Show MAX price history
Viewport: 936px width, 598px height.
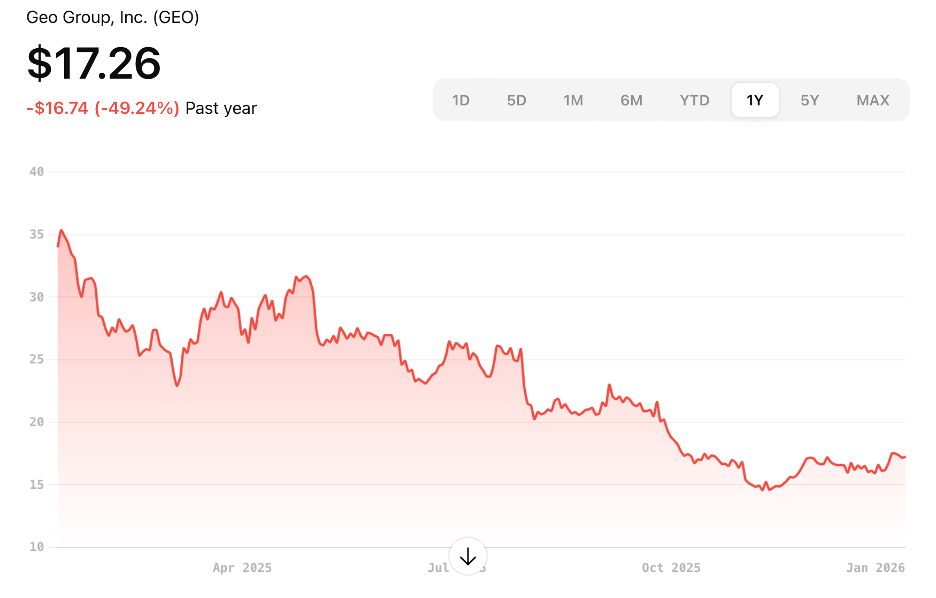point(872,100)
